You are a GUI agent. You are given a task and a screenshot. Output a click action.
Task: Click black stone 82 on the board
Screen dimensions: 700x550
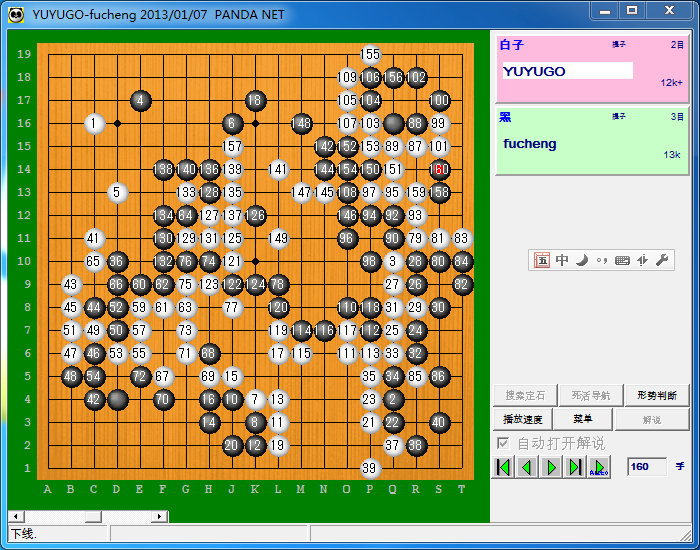(x=462, y=284)
